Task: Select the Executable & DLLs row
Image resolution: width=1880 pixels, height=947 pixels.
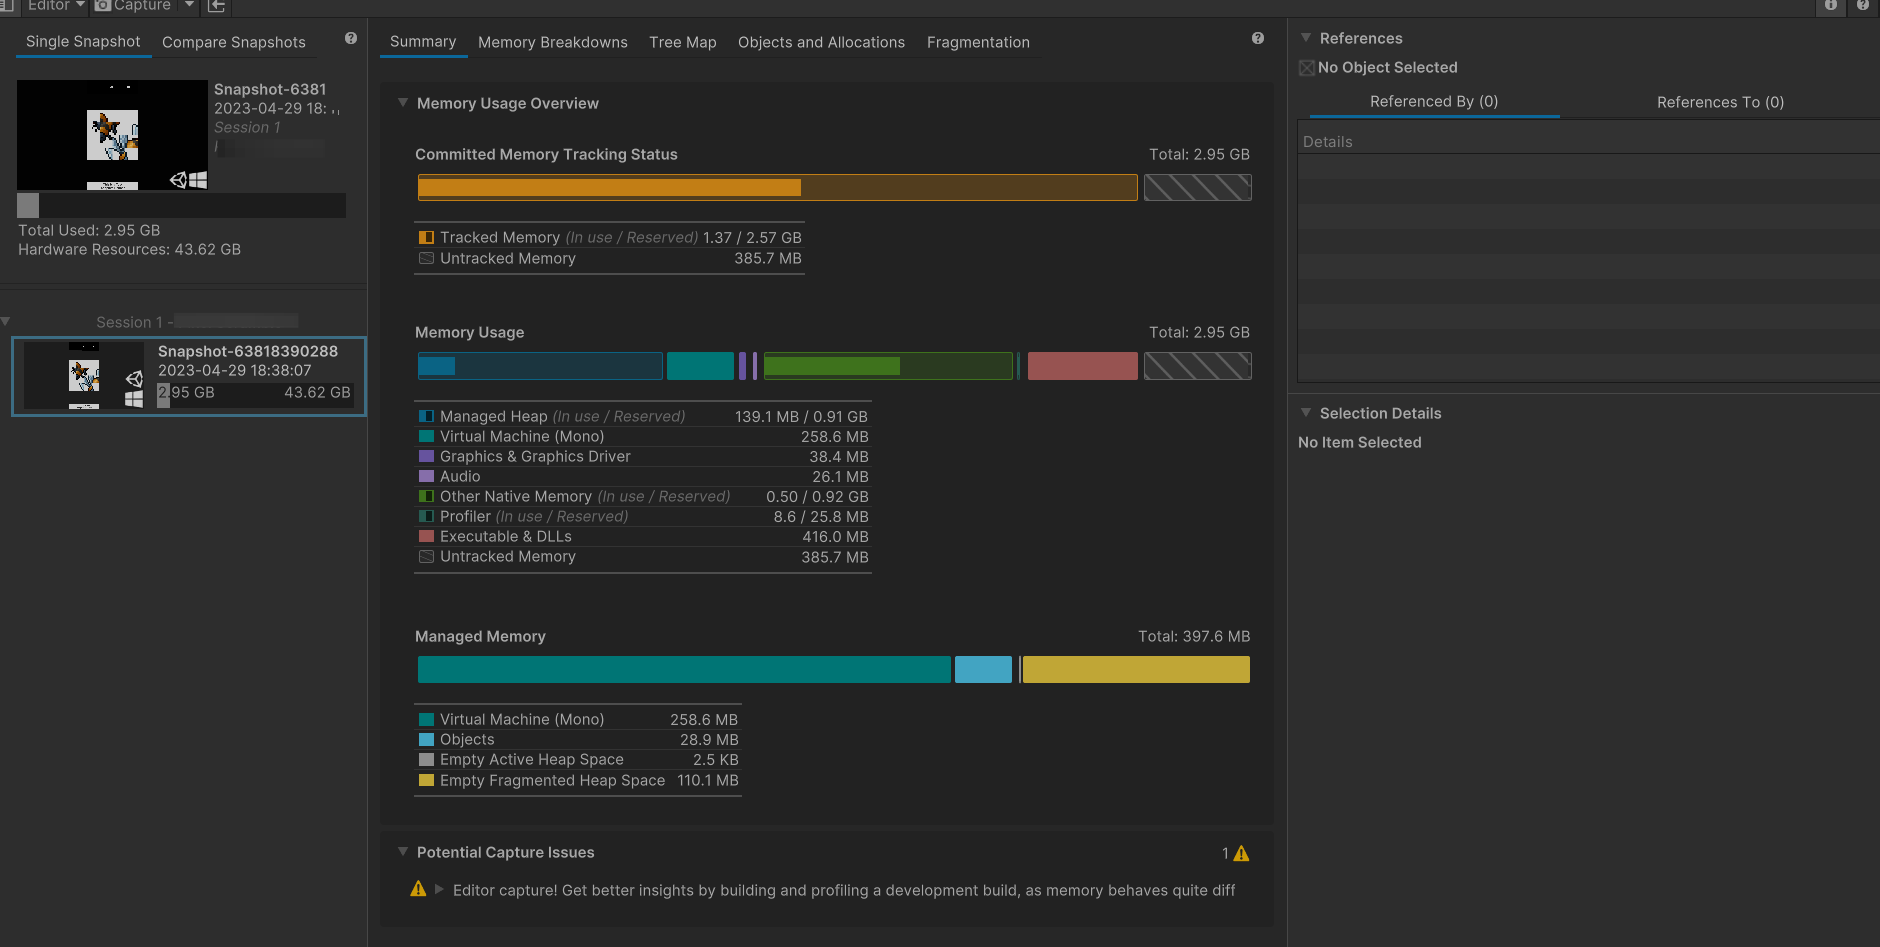Action: tap(643, 537)
